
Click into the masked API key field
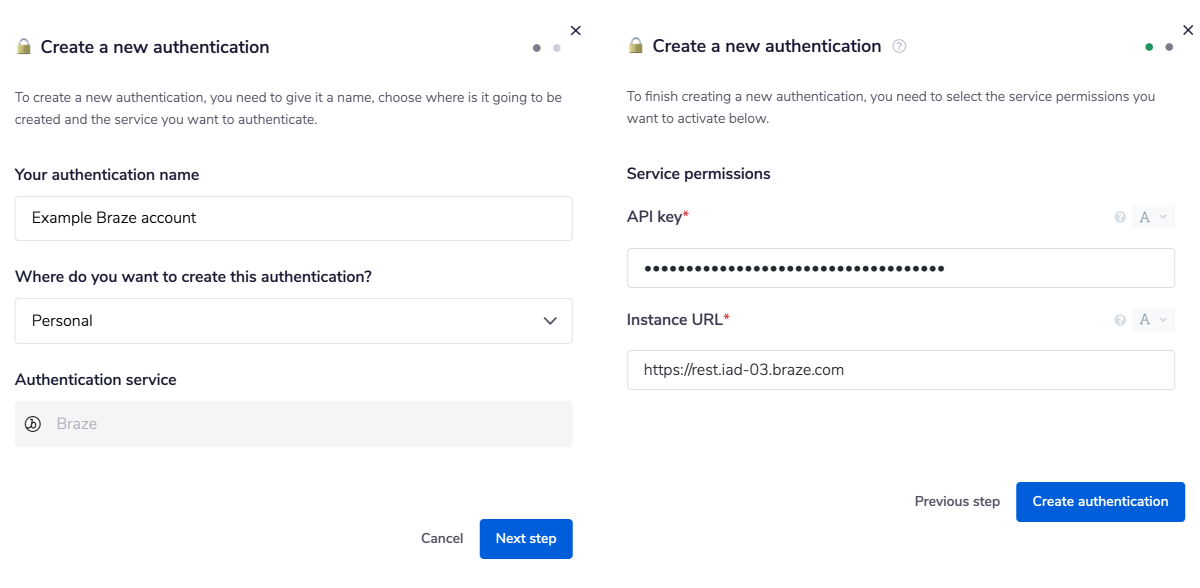[900, 268]
